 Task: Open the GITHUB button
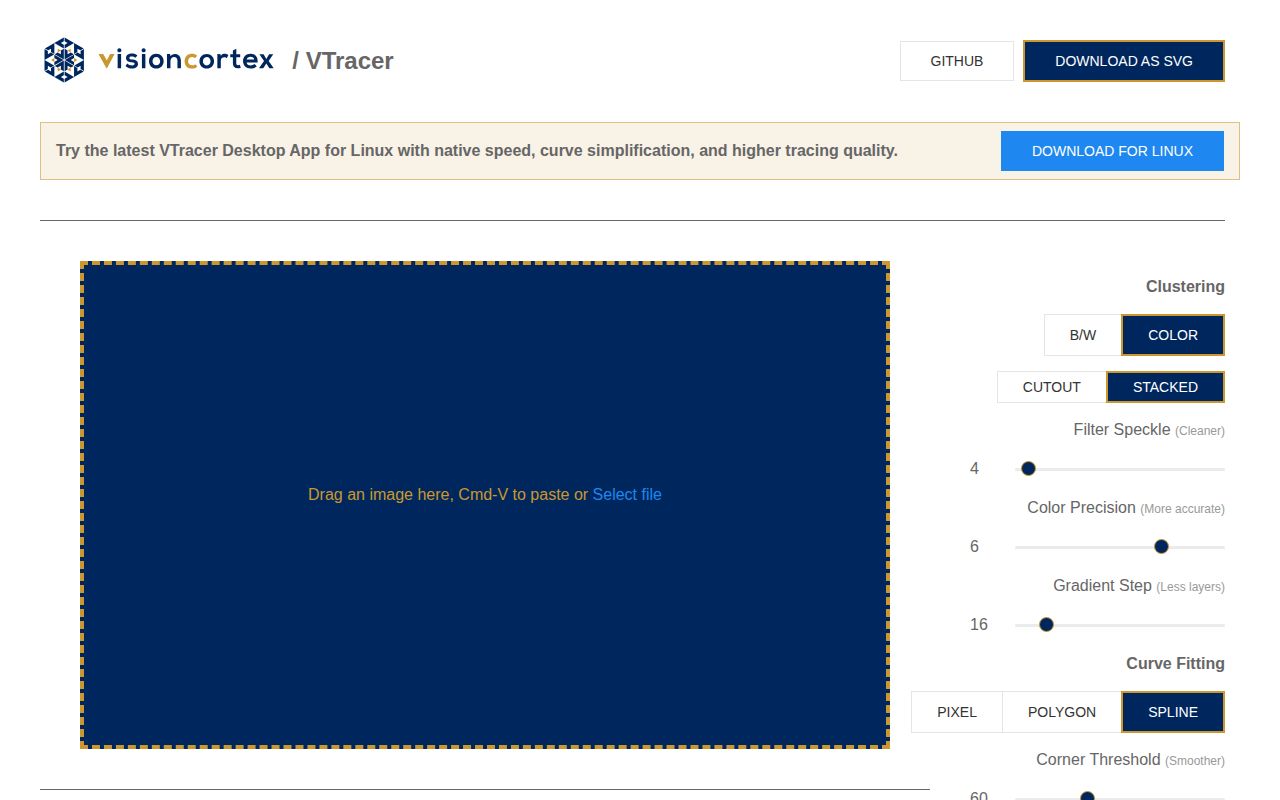tap(957, 61)
